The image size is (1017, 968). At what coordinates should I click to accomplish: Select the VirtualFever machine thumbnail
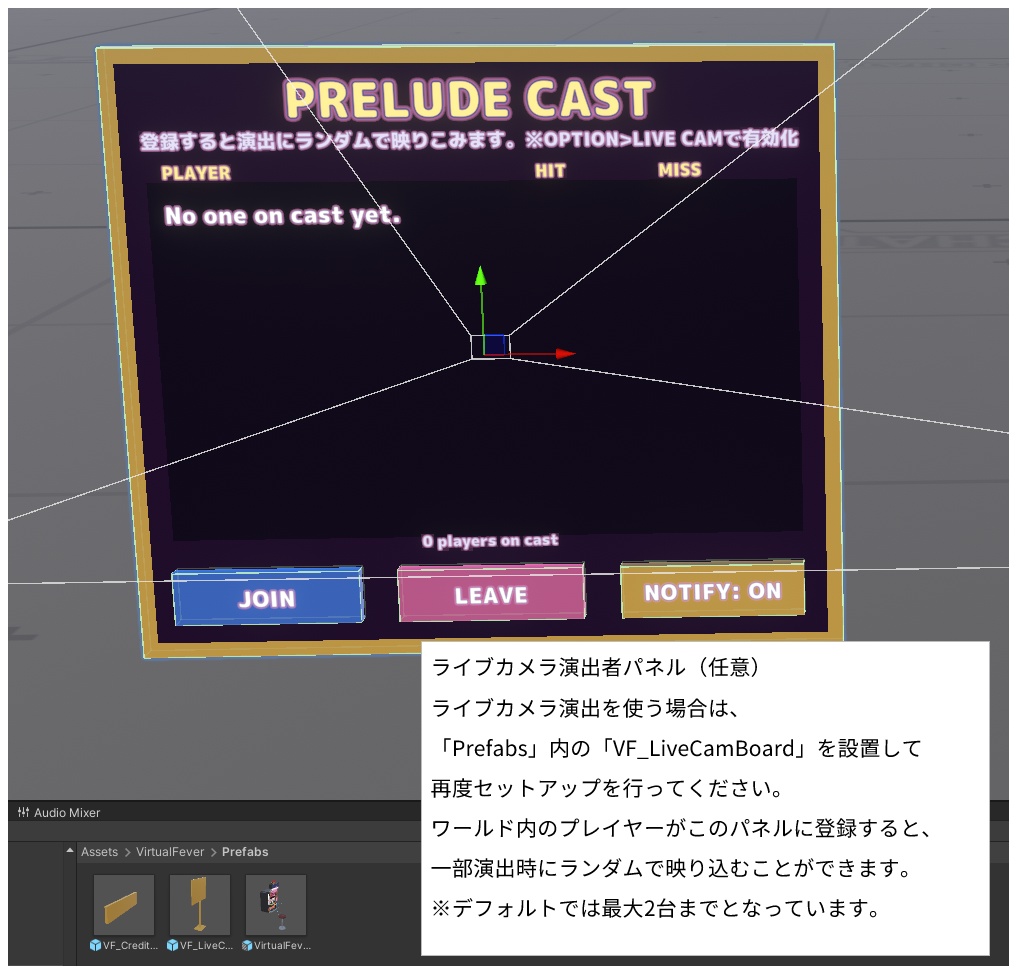pos(276,904)
